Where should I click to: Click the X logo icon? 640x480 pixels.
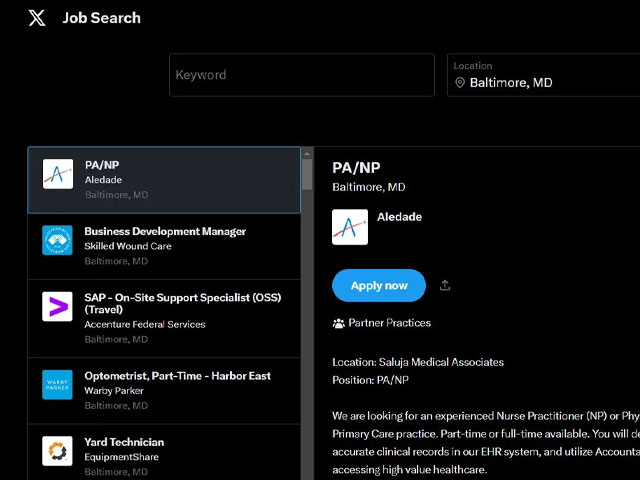tap(37, 18)
